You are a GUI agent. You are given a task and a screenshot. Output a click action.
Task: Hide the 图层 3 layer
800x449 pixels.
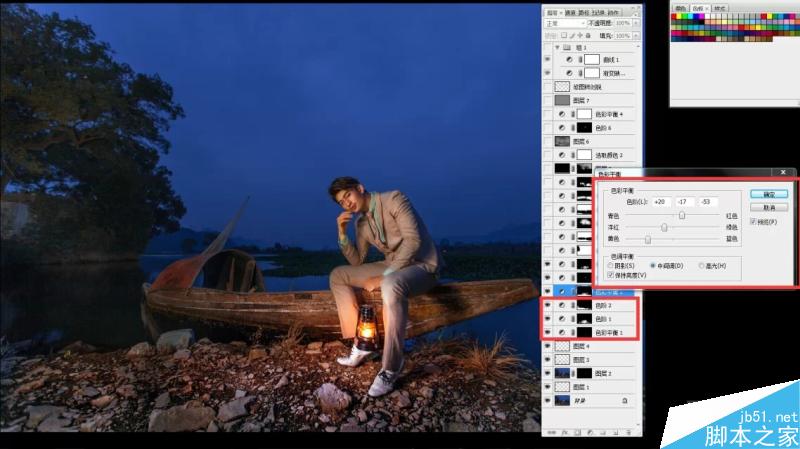548,360
